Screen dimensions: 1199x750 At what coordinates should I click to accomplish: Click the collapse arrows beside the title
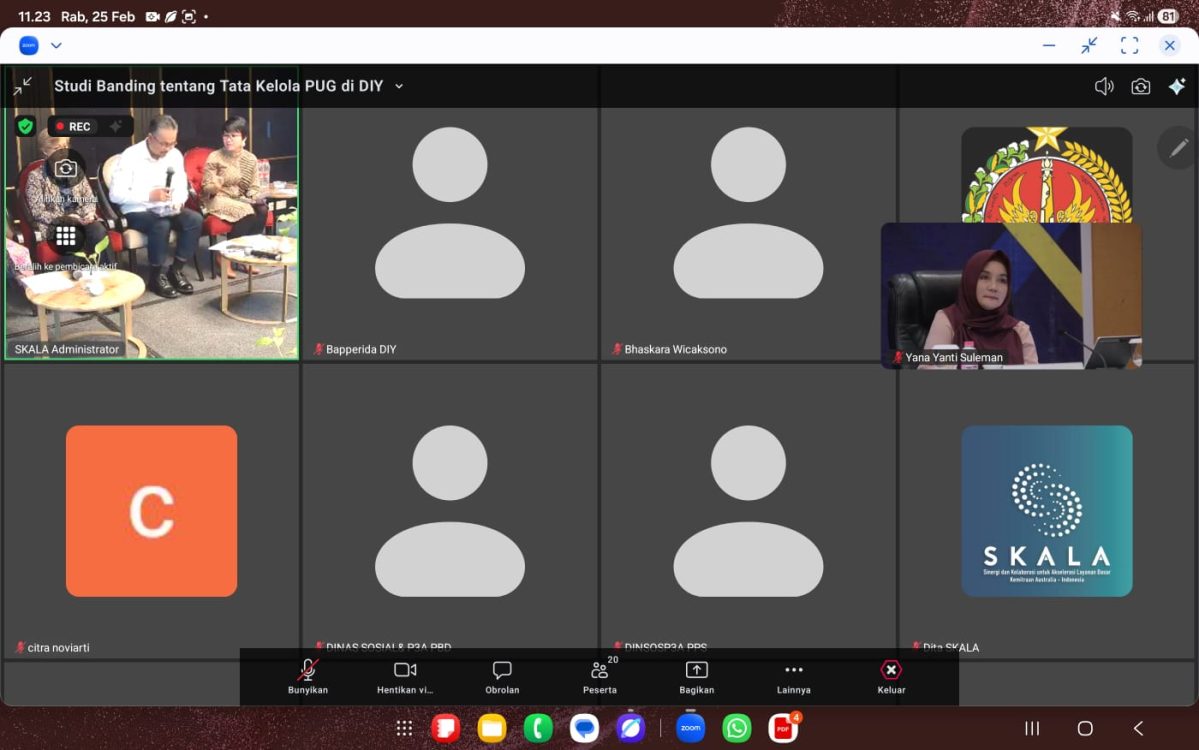pos(23,86)
